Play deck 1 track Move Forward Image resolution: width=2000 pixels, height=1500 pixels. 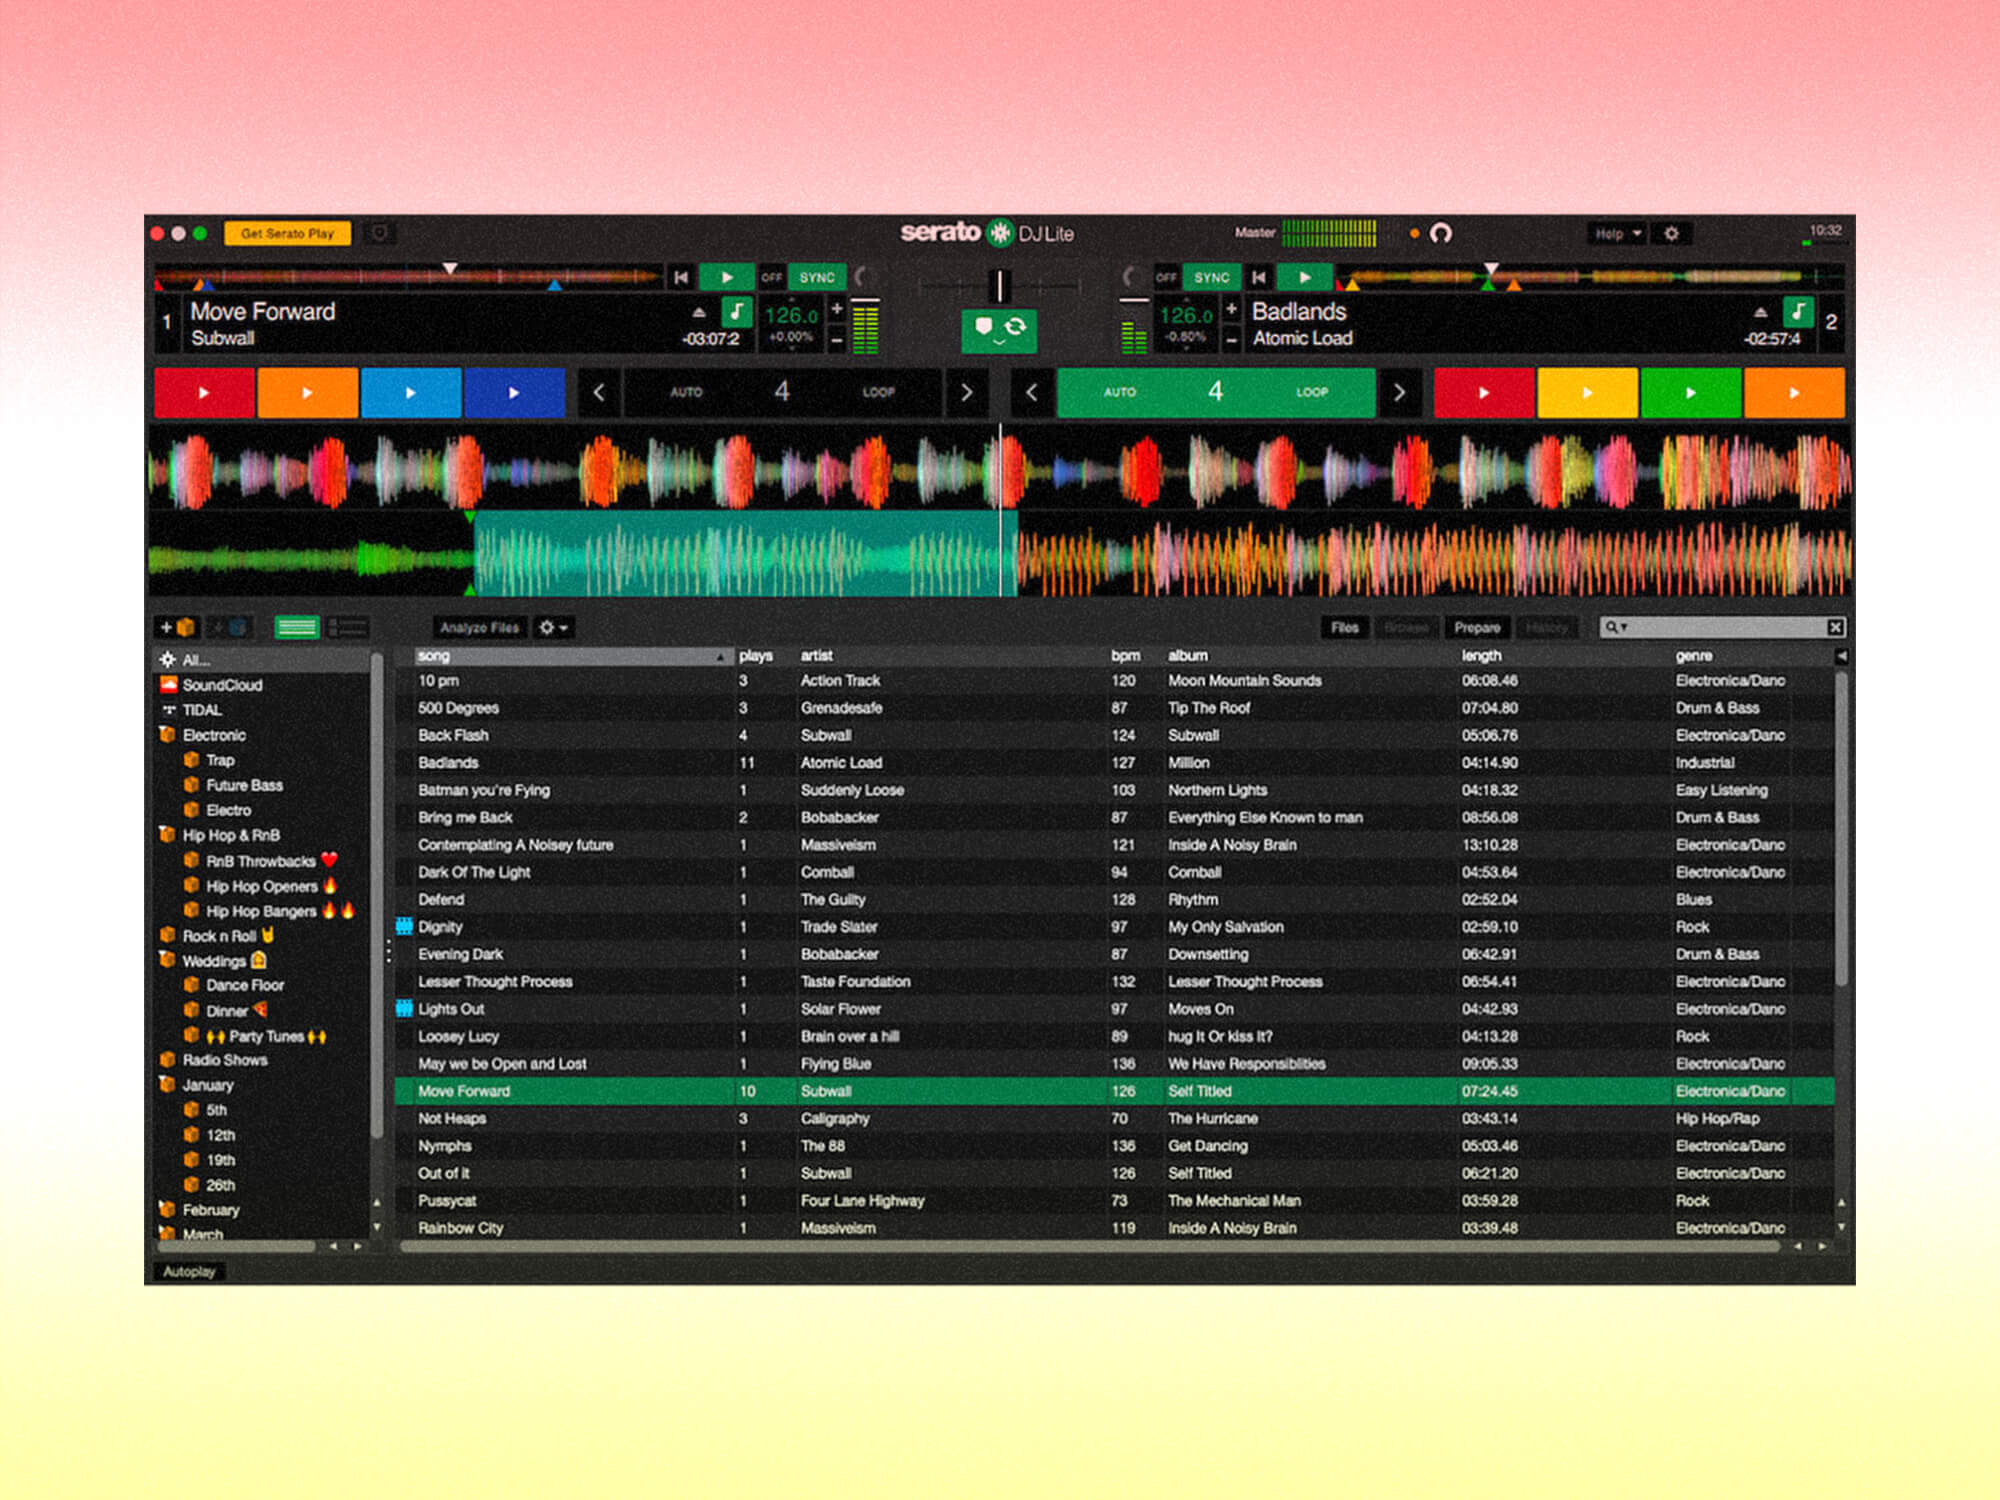coord(726,277)
